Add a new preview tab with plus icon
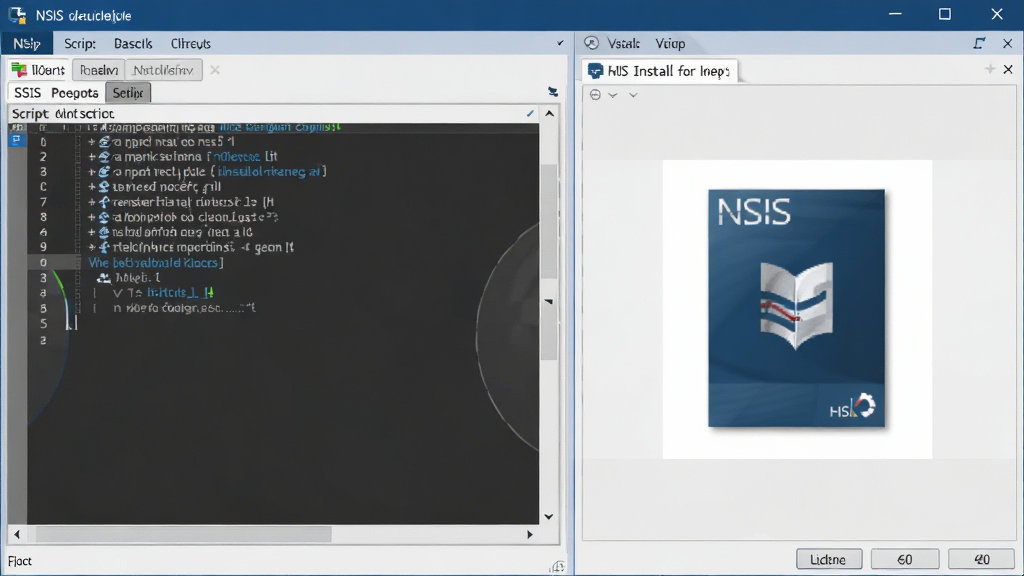 (x=990, y=69)
